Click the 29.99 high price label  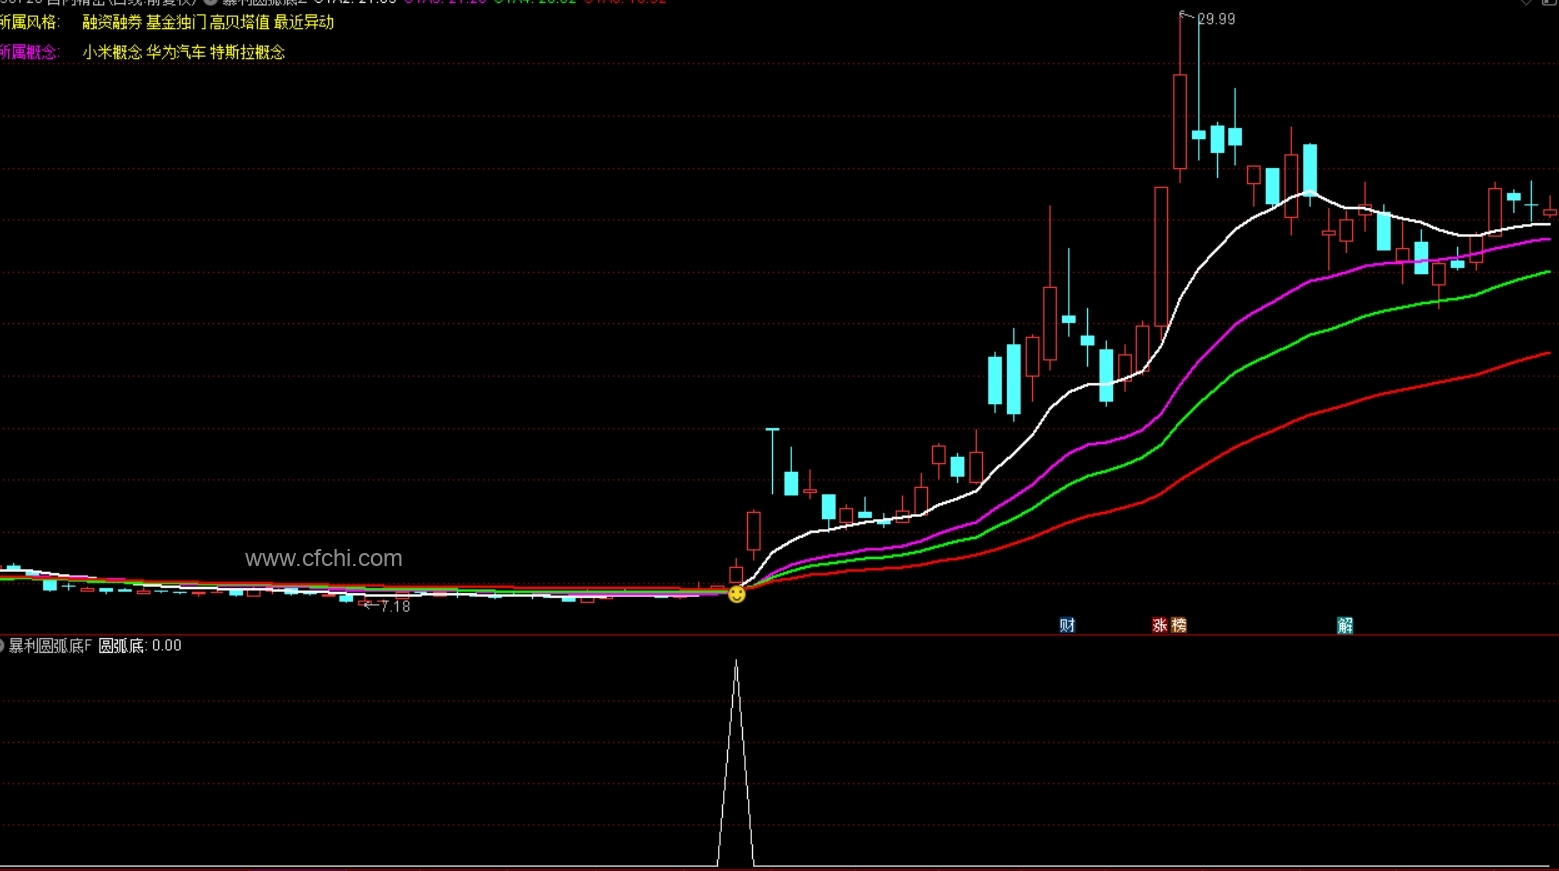tap(1216, 19)
